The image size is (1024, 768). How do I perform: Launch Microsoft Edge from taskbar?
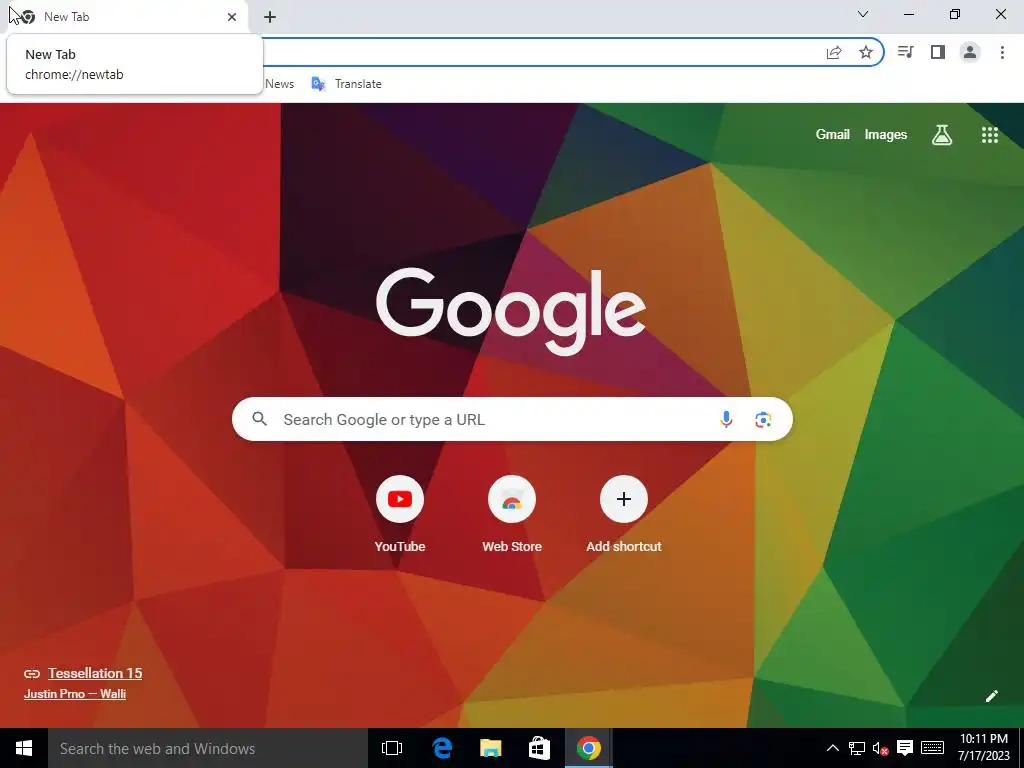(x=442, y=748)
